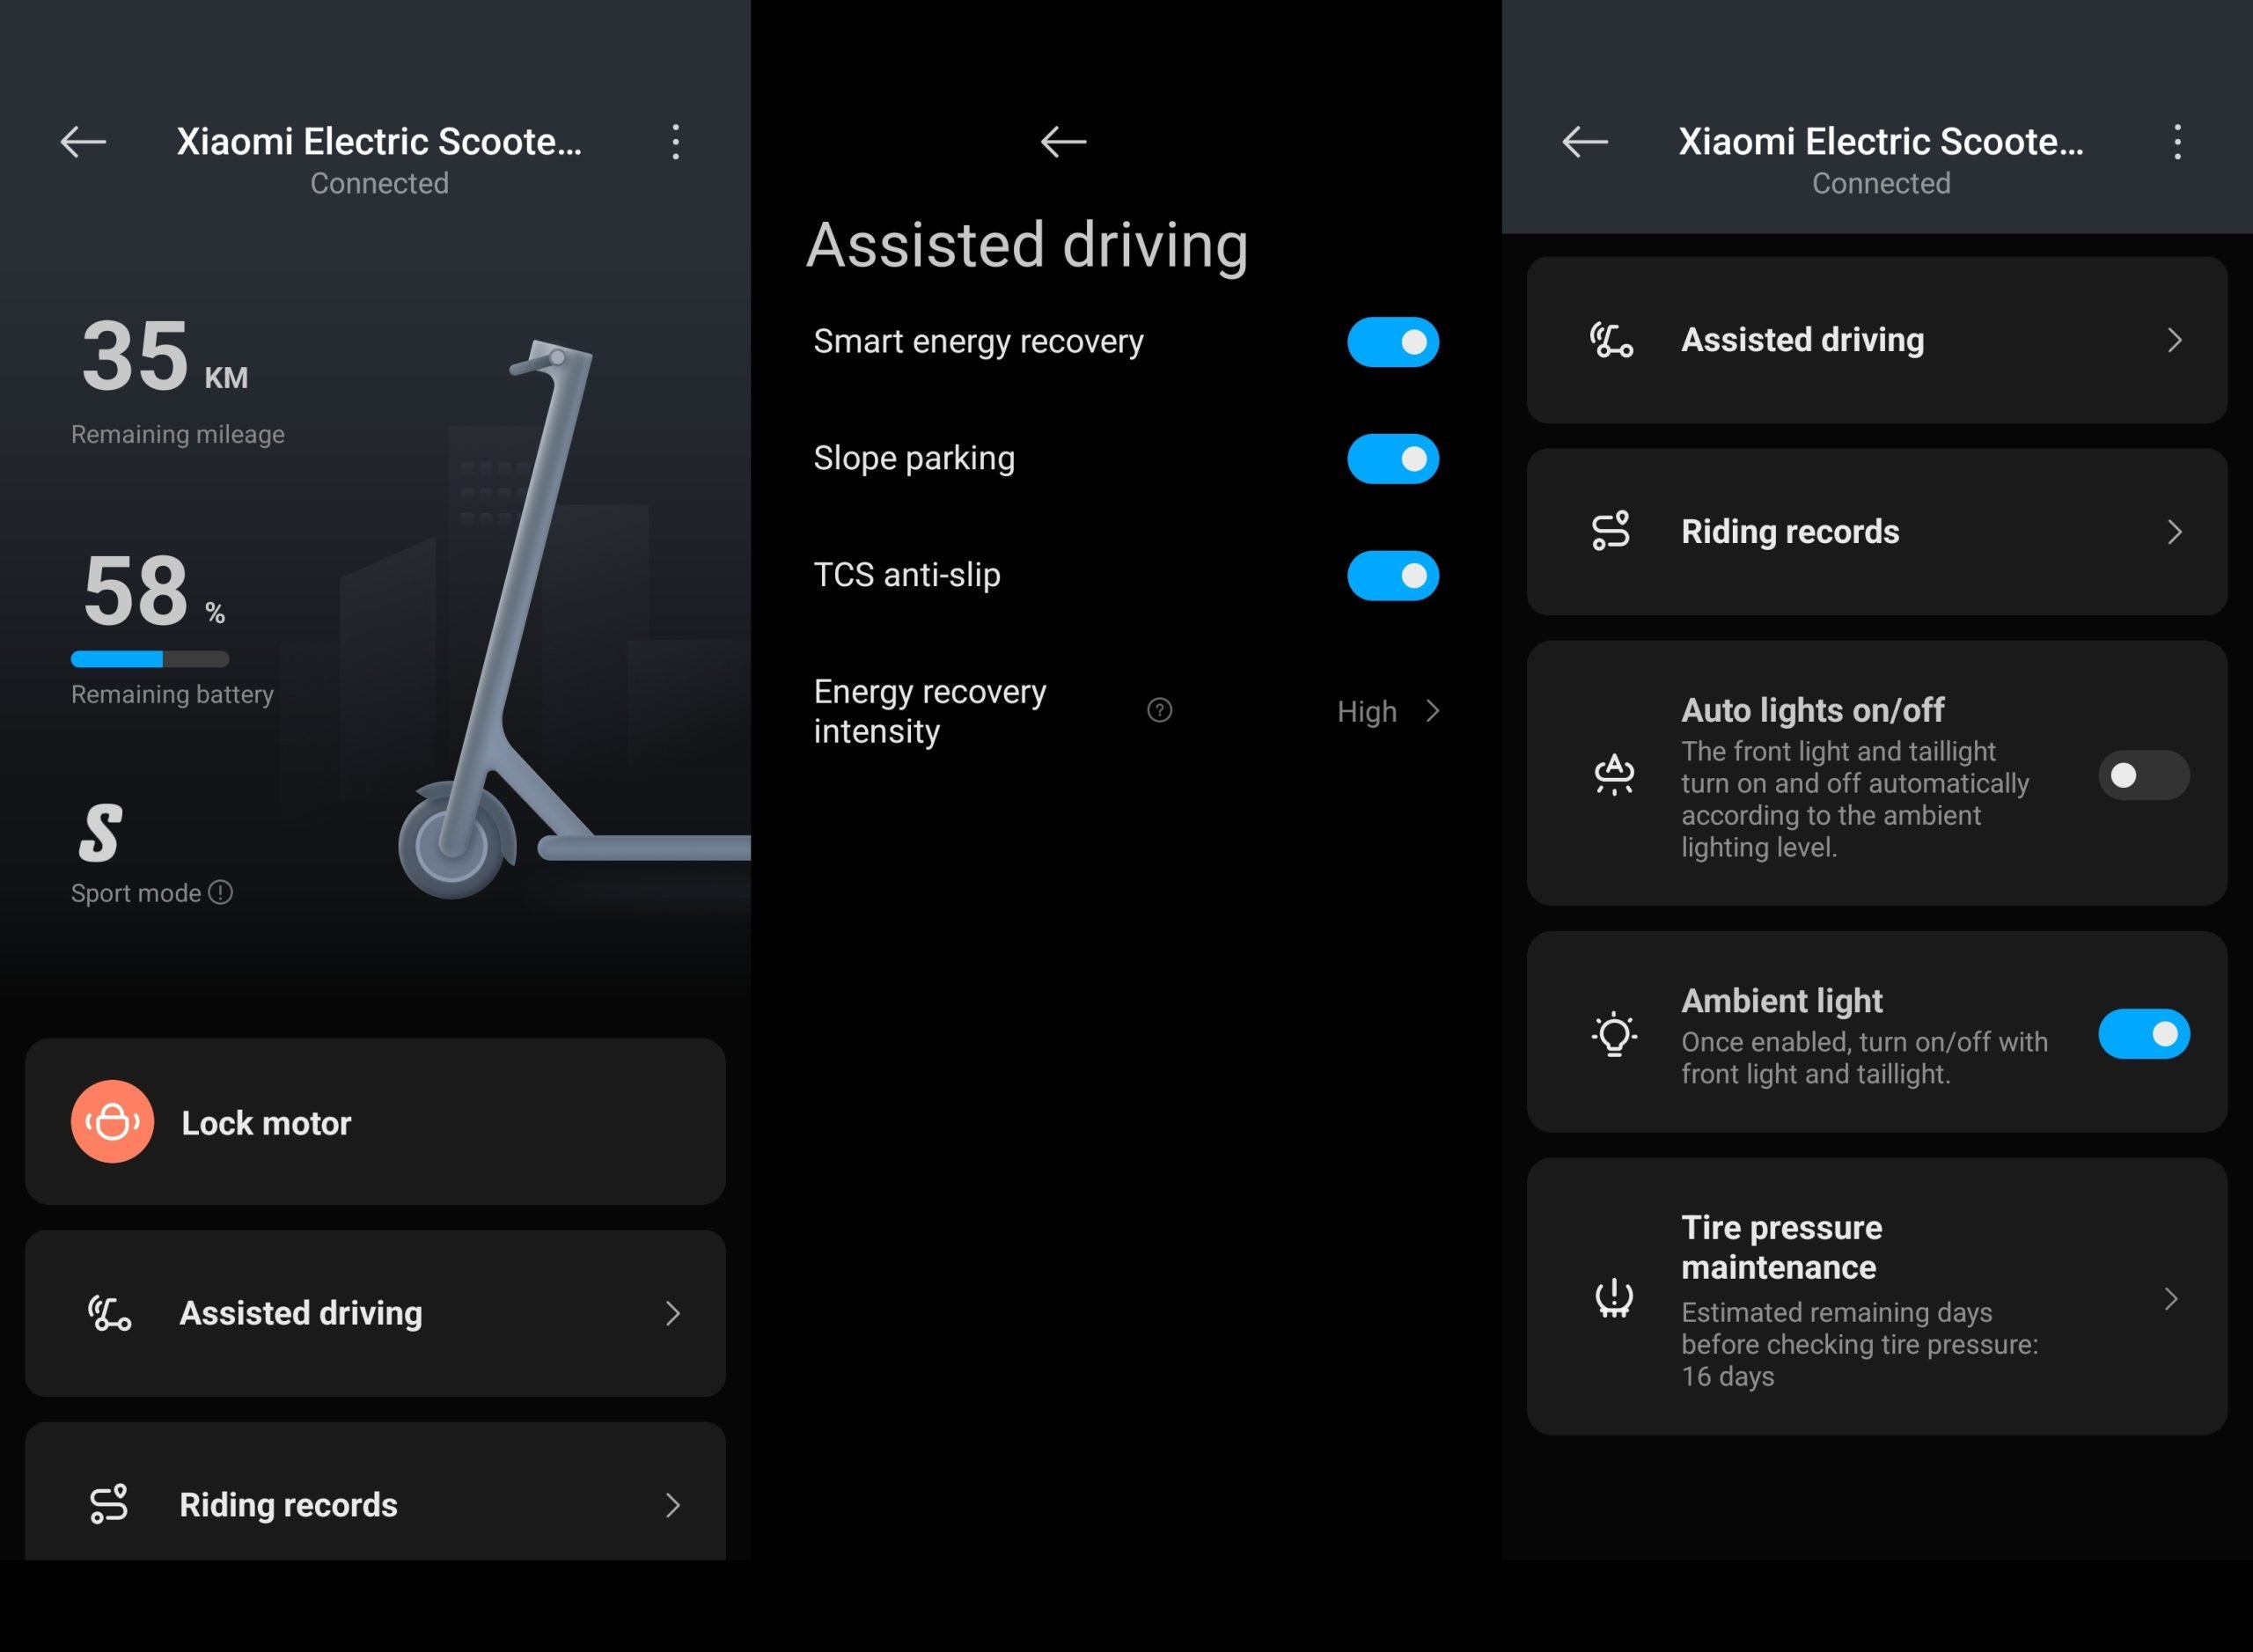Tap the Ambient light title
This screenshot has width=2253, height=1652.
tap(1781, 1001)
